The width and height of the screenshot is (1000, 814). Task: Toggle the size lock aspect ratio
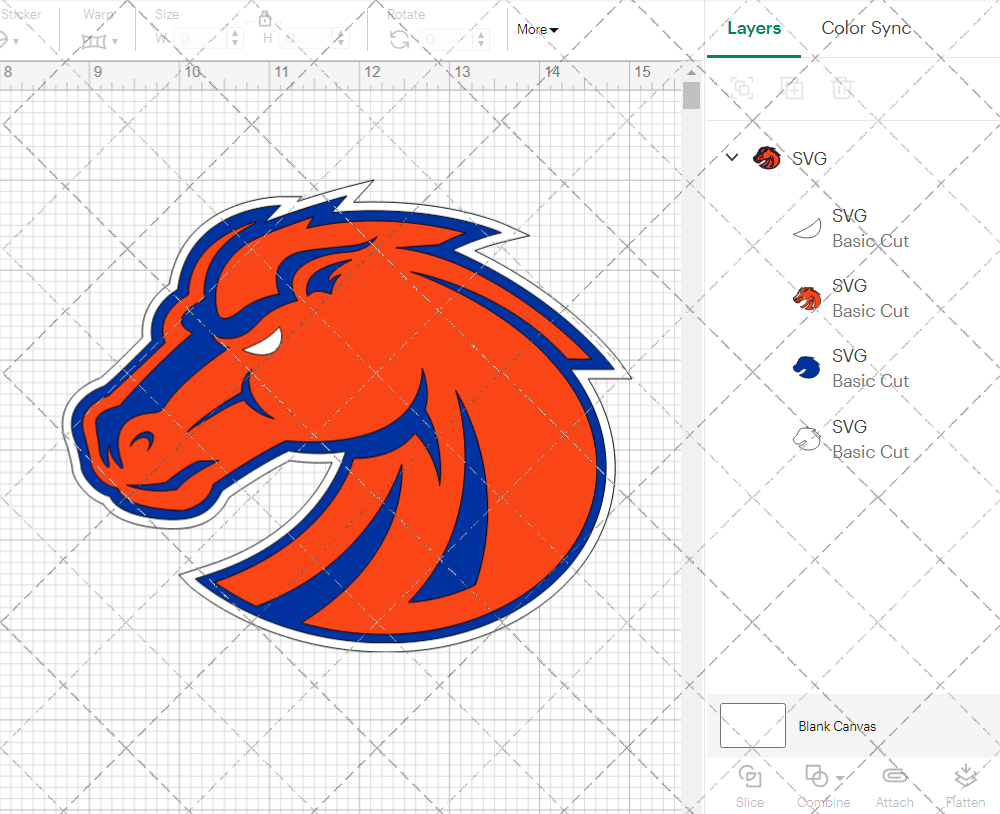[x=265, y=19]
